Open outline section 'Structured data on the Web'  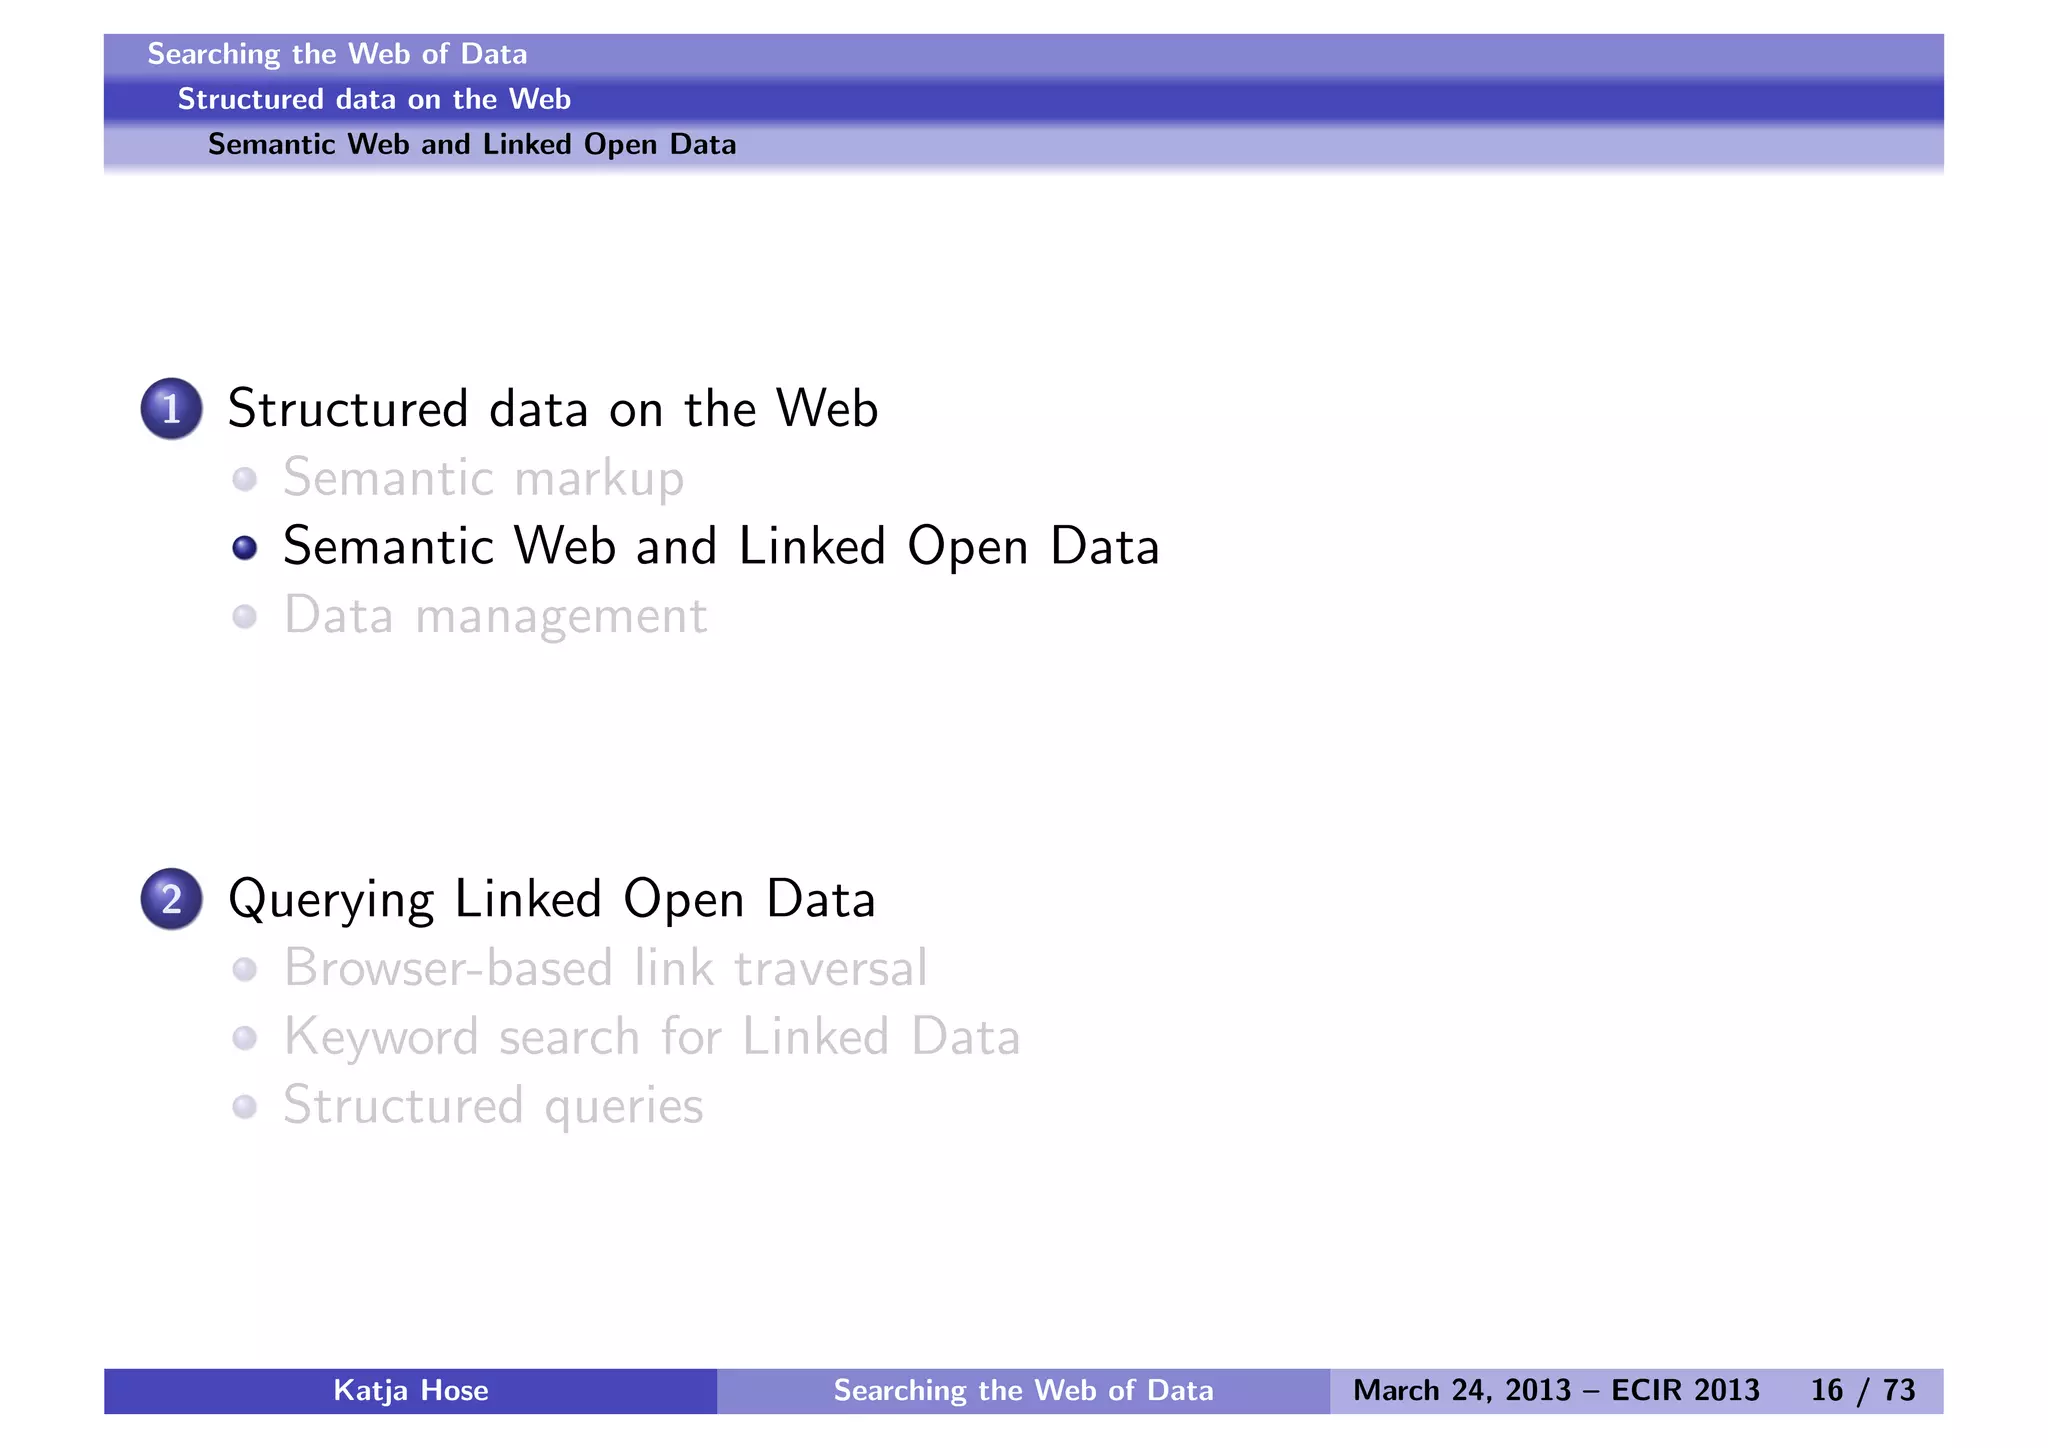pos(553,409)
